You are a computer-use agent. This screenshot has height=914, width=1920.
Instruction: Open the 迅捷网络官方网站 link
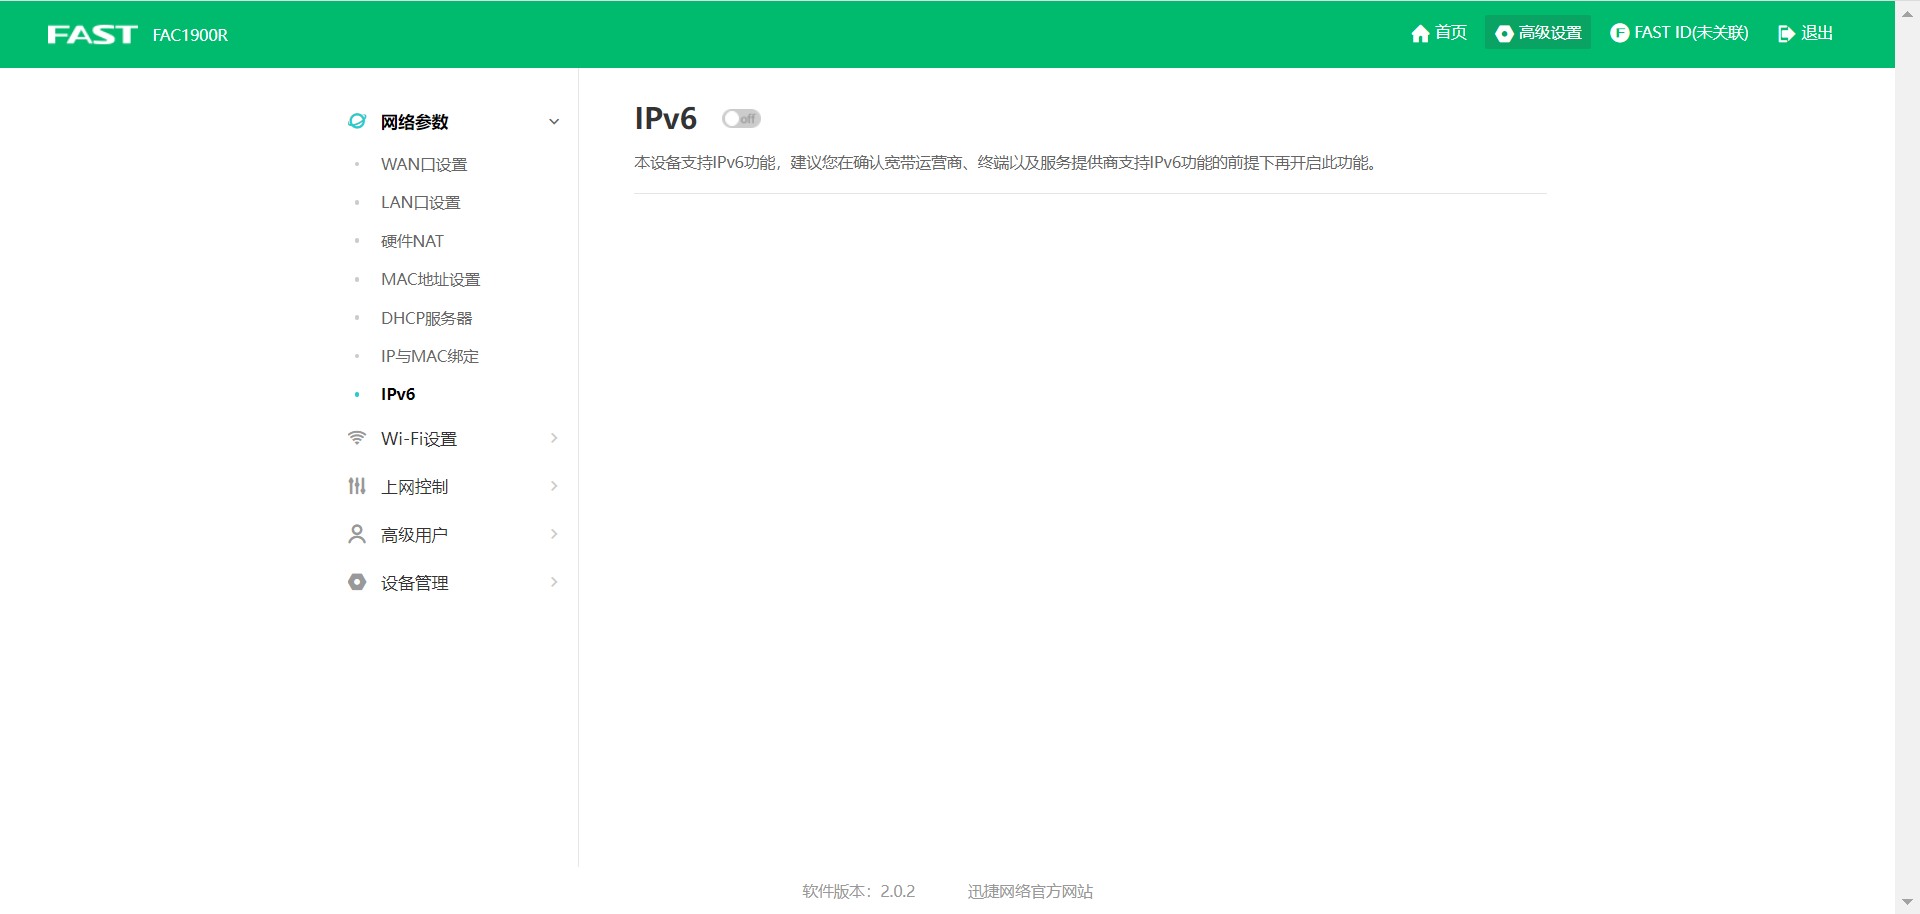coord(1029,891)
